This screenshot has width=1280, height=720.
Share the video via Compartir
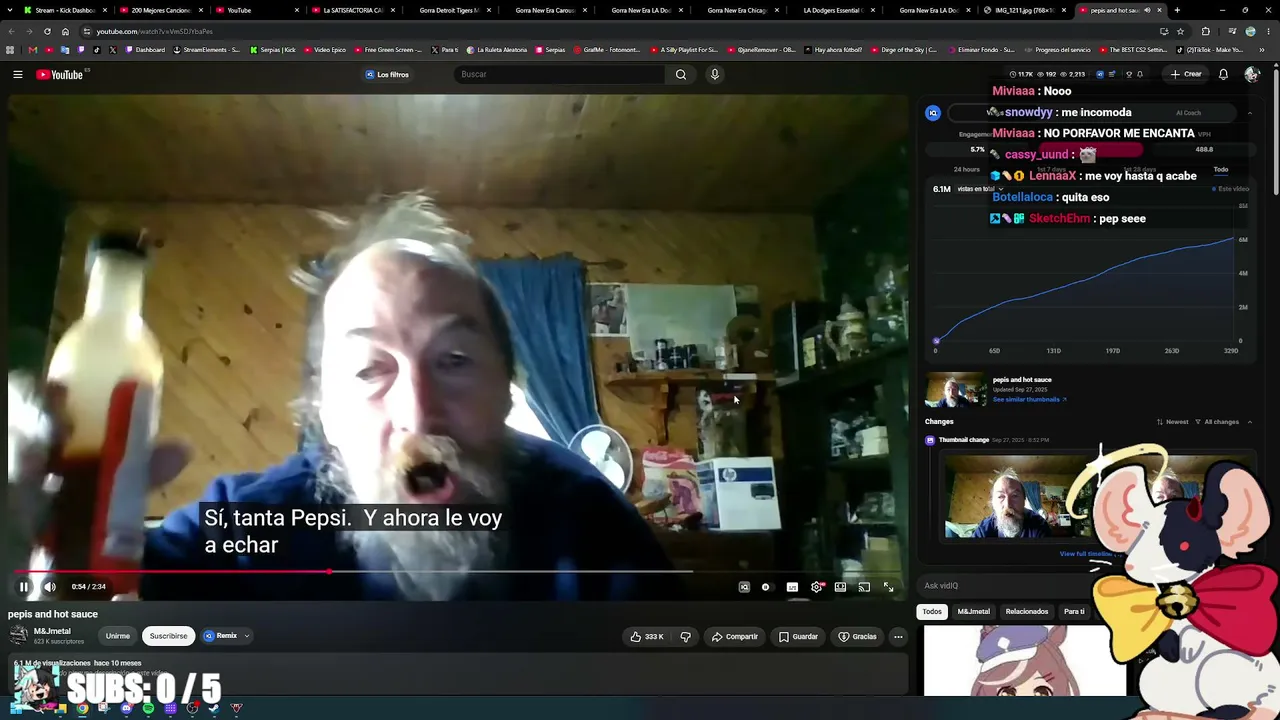point(734,636)
